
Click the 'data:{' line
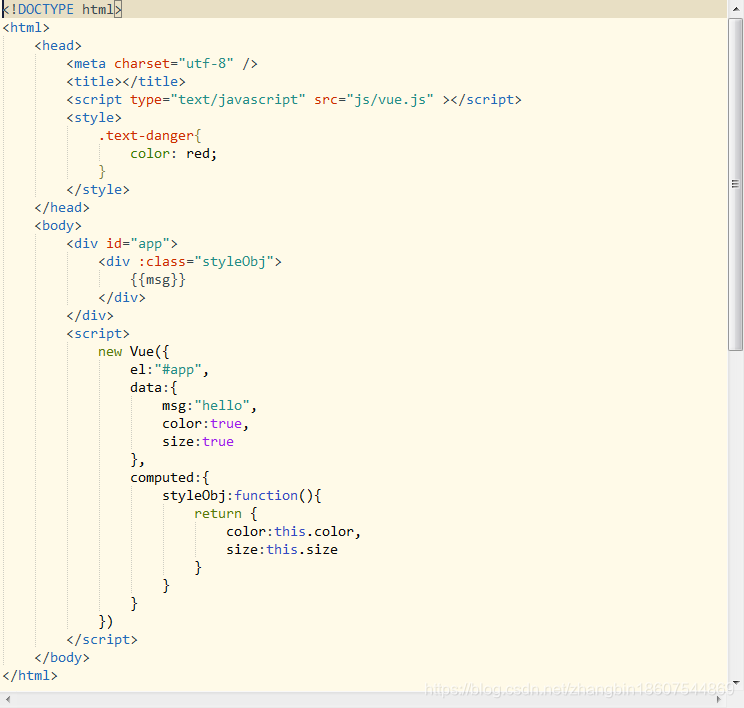pos(154,388)
